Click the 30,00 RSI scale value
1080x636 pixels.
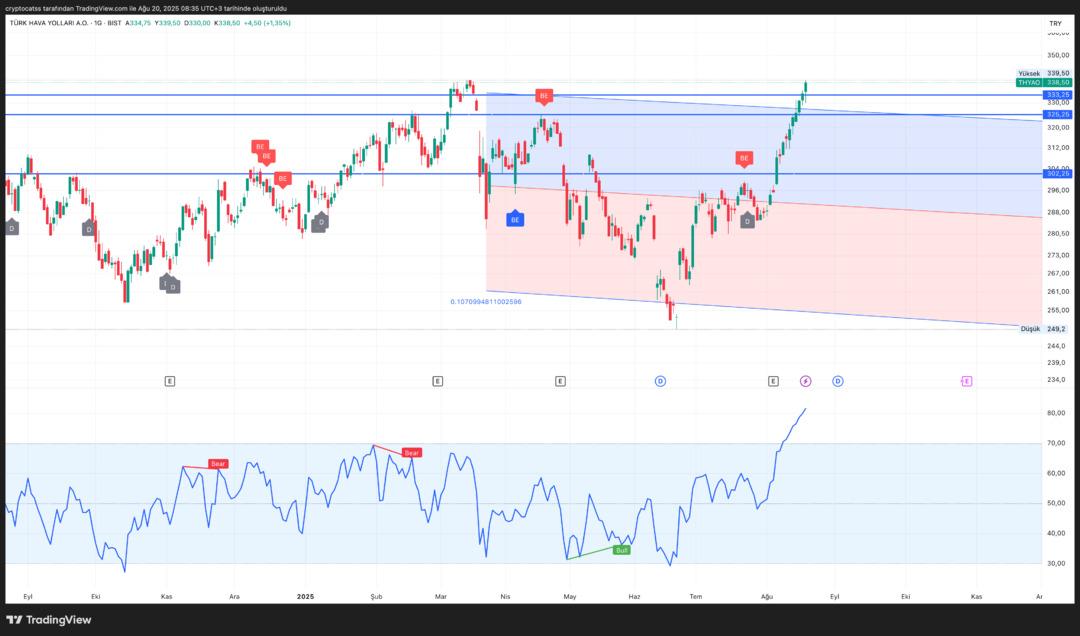1056,564
